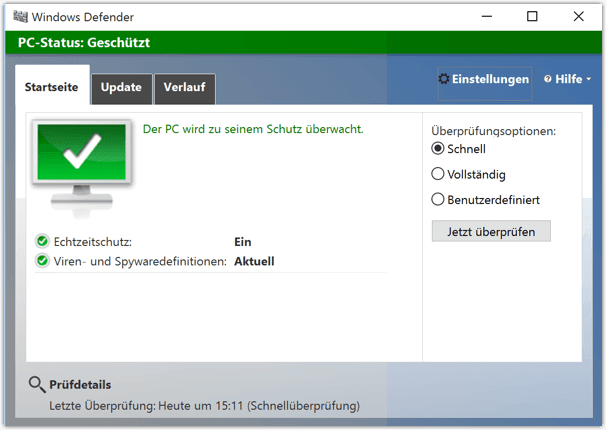Maximize the Windows Defender window
Screen dimensions: 606x430
click(x=532, y=17)
